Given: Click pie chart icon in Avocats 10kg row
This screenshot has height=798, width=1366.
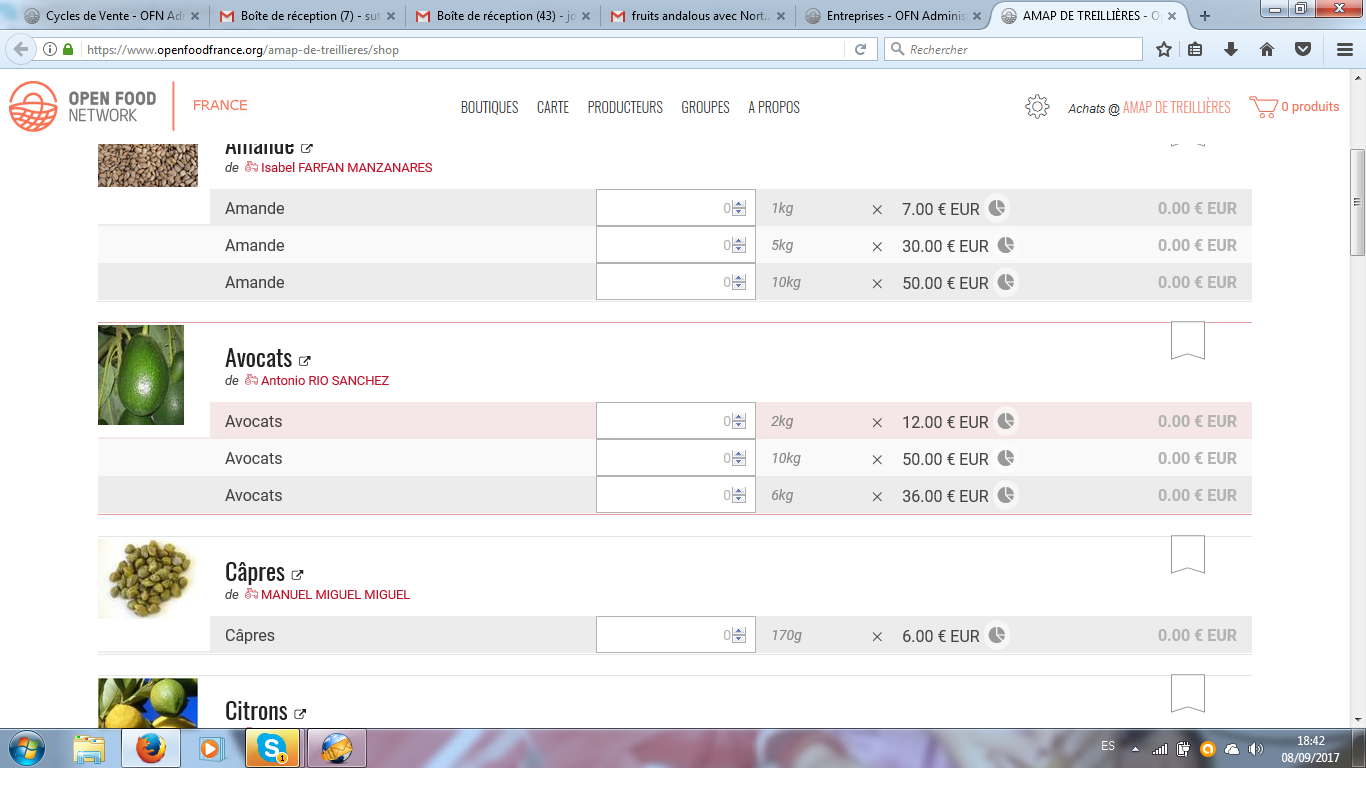Looking at the screenshot, I should [1006, 458].
